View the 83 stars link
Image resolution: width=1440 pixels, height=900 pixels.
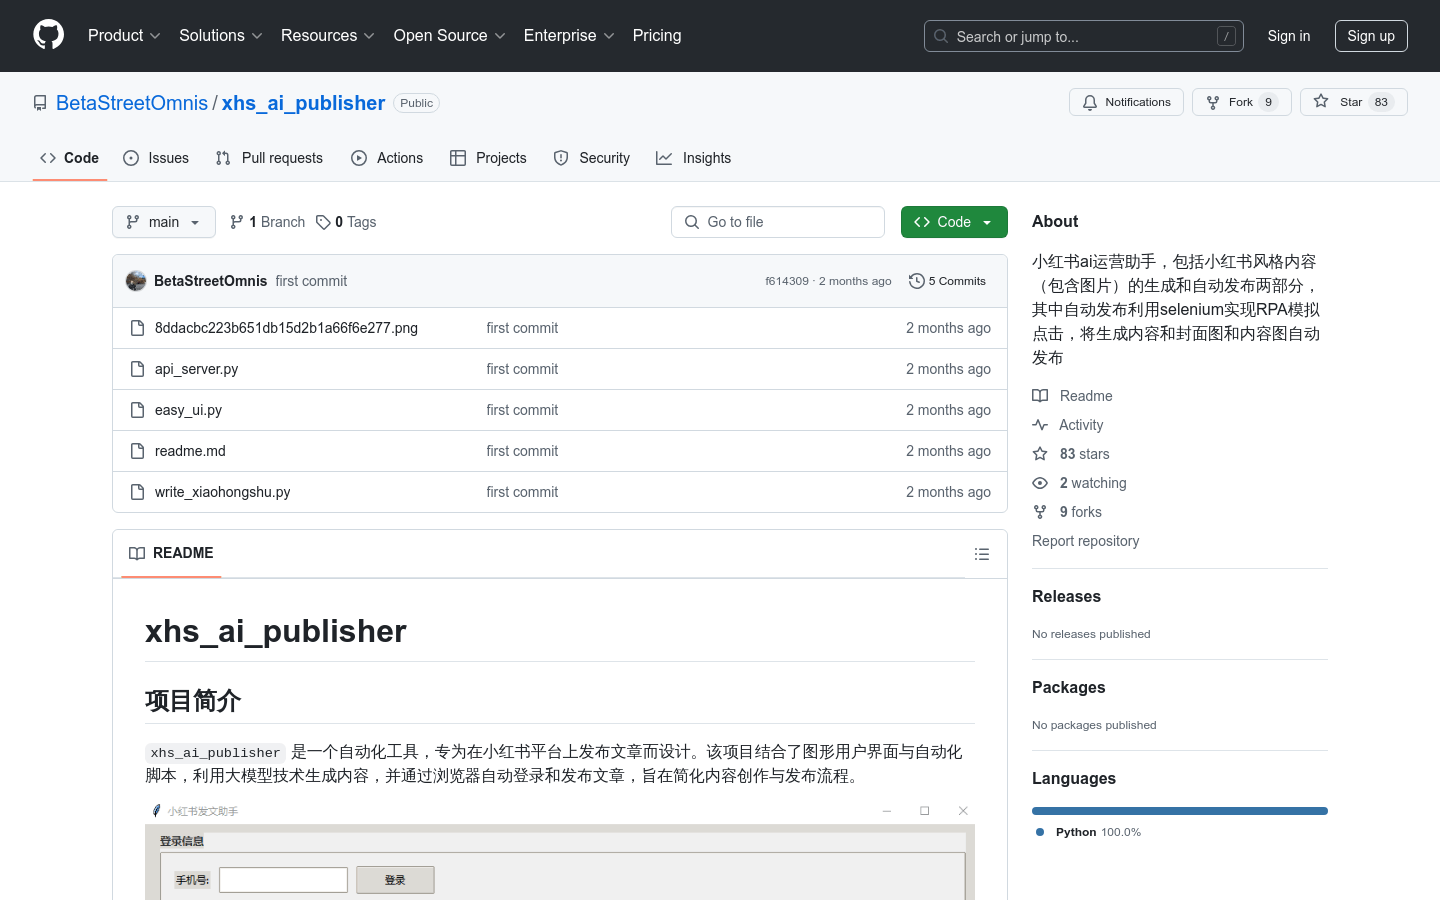tap(1071, 454)
